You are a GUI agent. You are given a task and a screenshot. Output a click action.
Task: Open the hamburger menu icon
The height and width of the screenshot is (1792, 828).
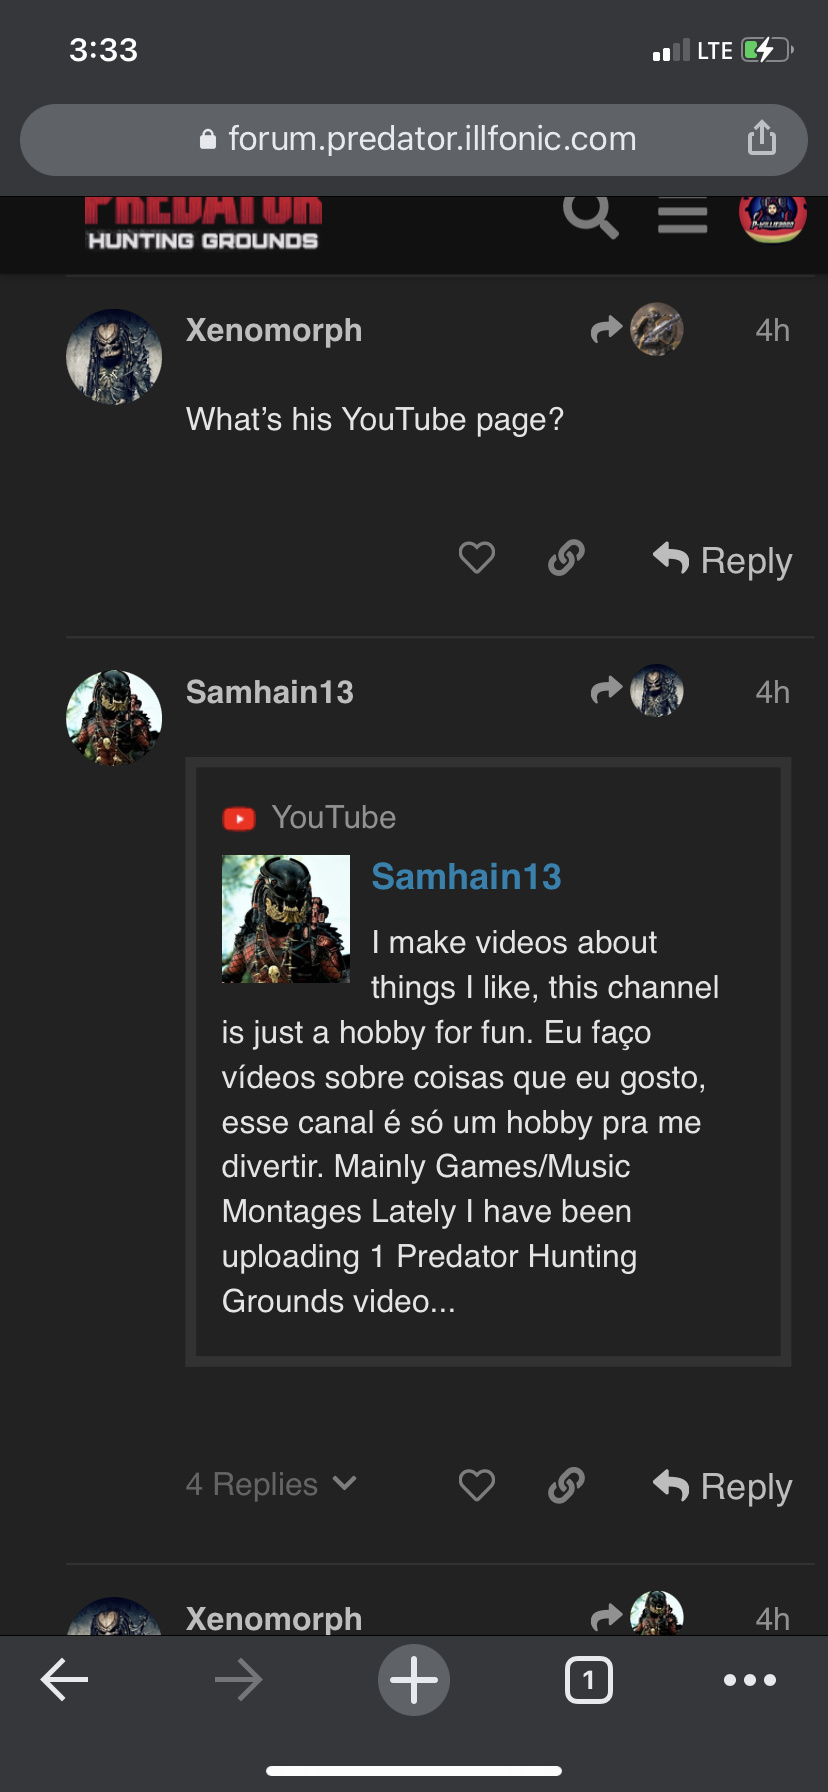683,215
